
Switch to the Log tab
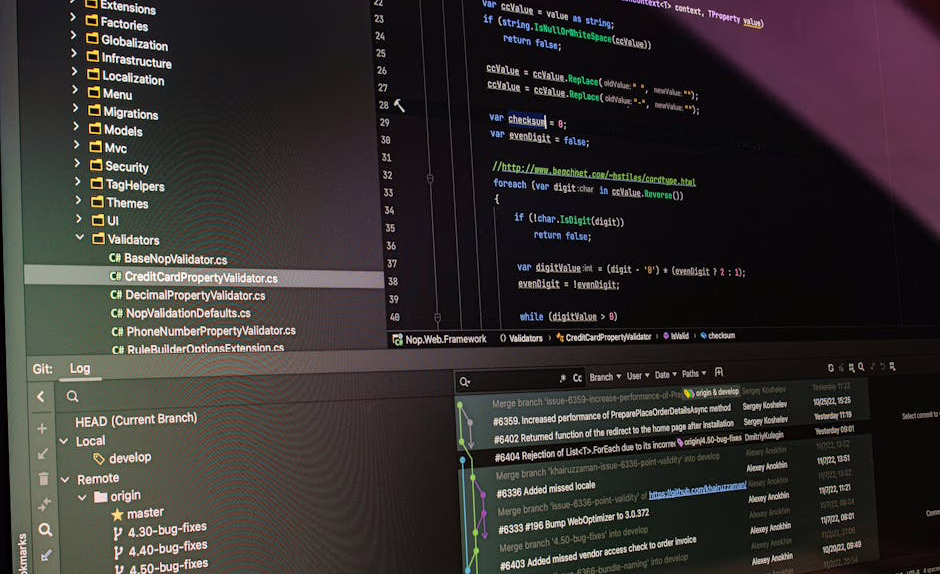point(79,368)
